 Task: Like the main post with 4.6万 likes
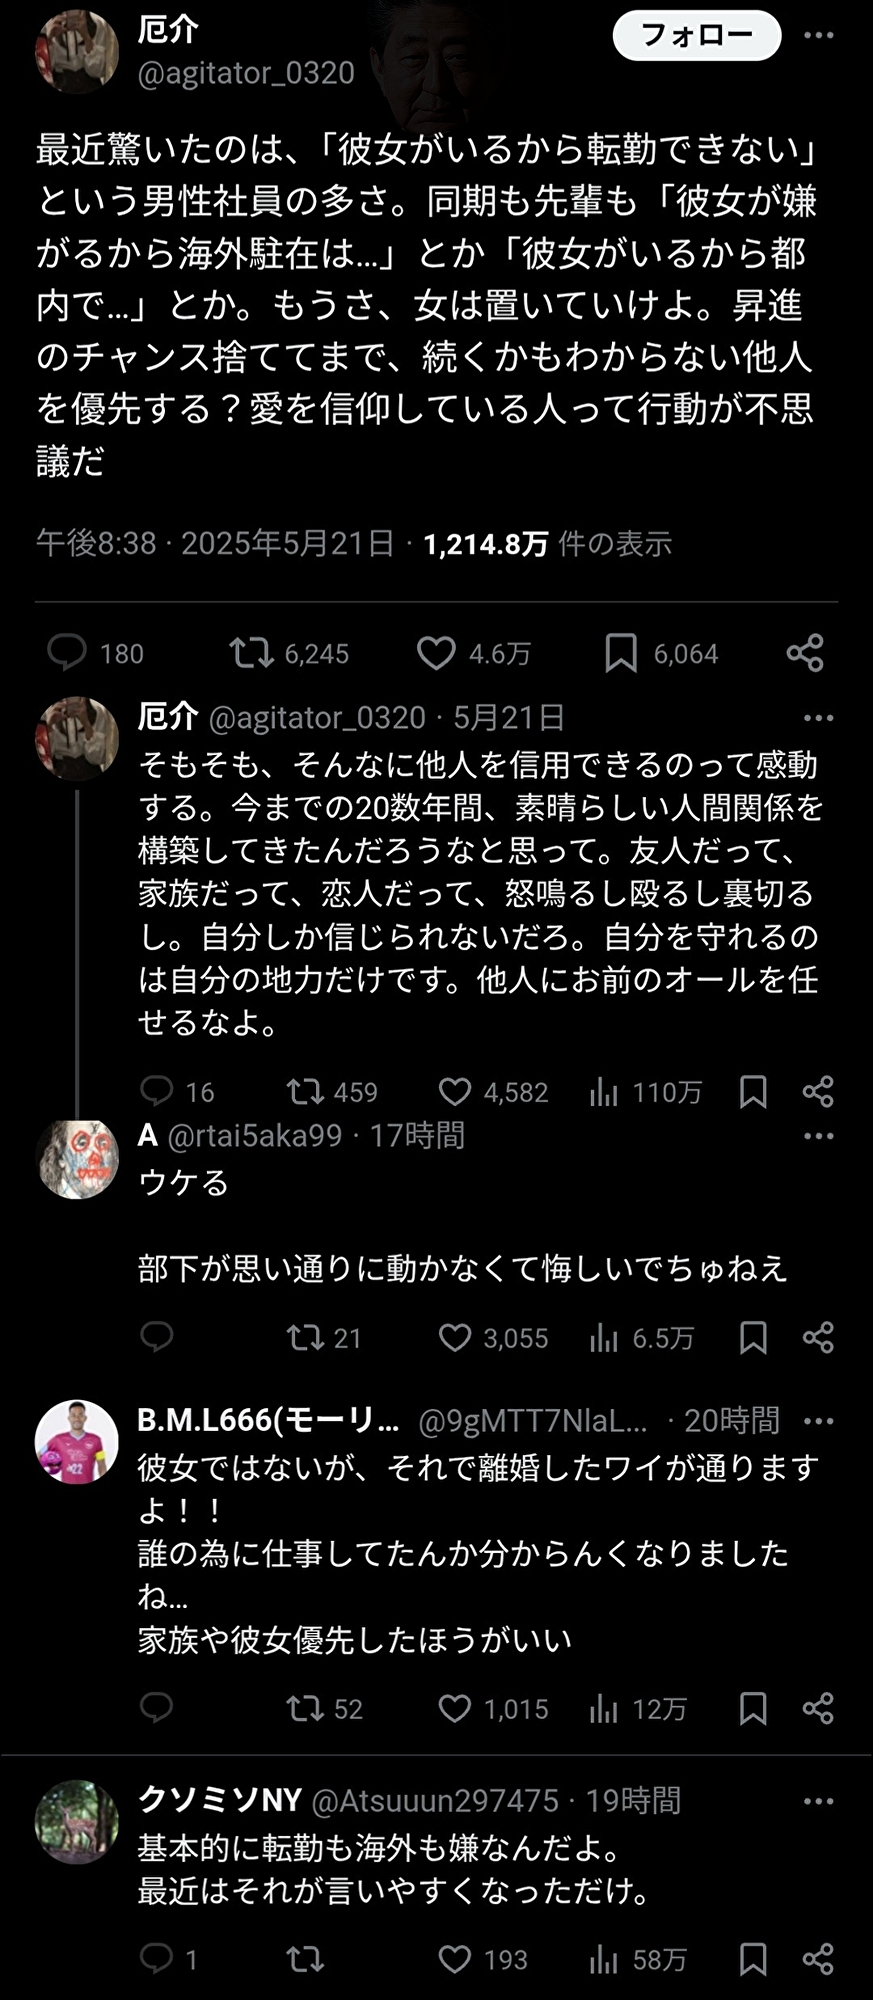point(436,653)
